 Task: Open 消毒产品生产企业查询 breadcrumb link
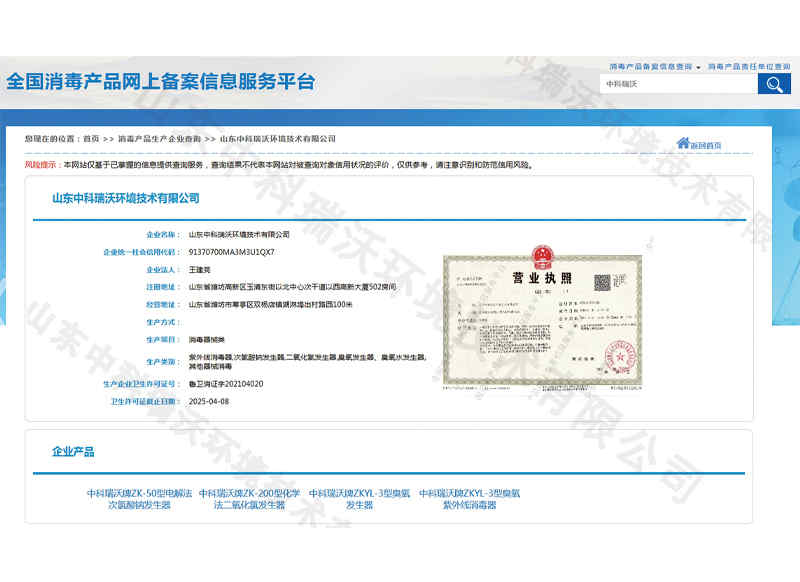pyautogui.click(x=159, y=139)
